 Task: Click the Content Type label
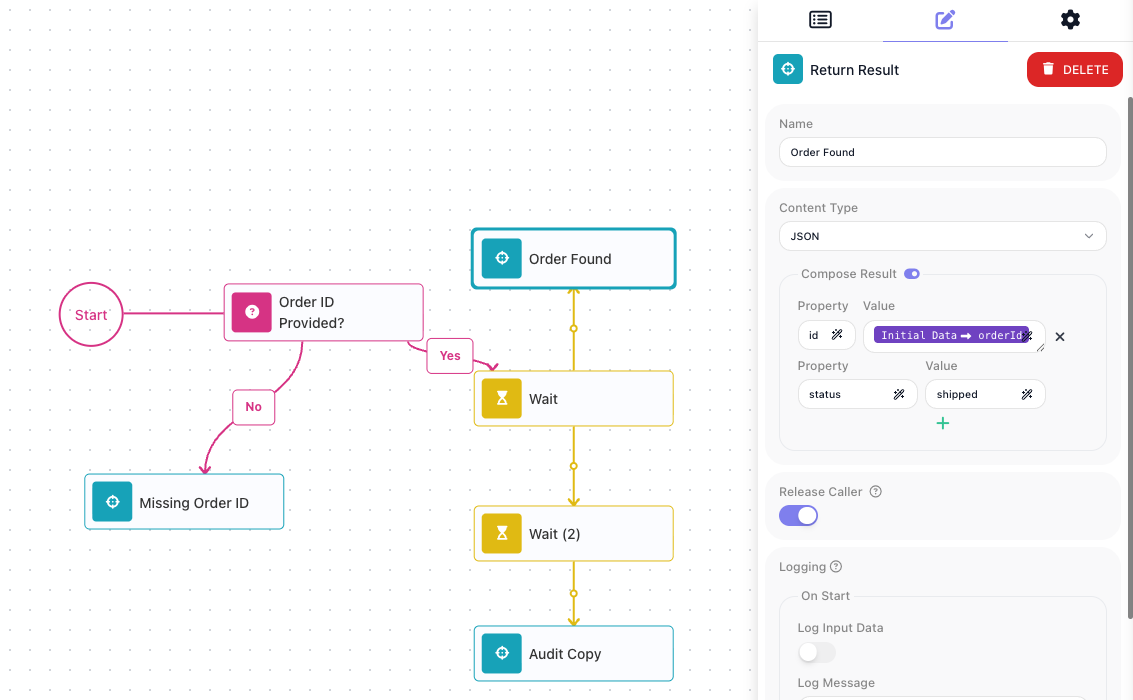tap(818, 208)
